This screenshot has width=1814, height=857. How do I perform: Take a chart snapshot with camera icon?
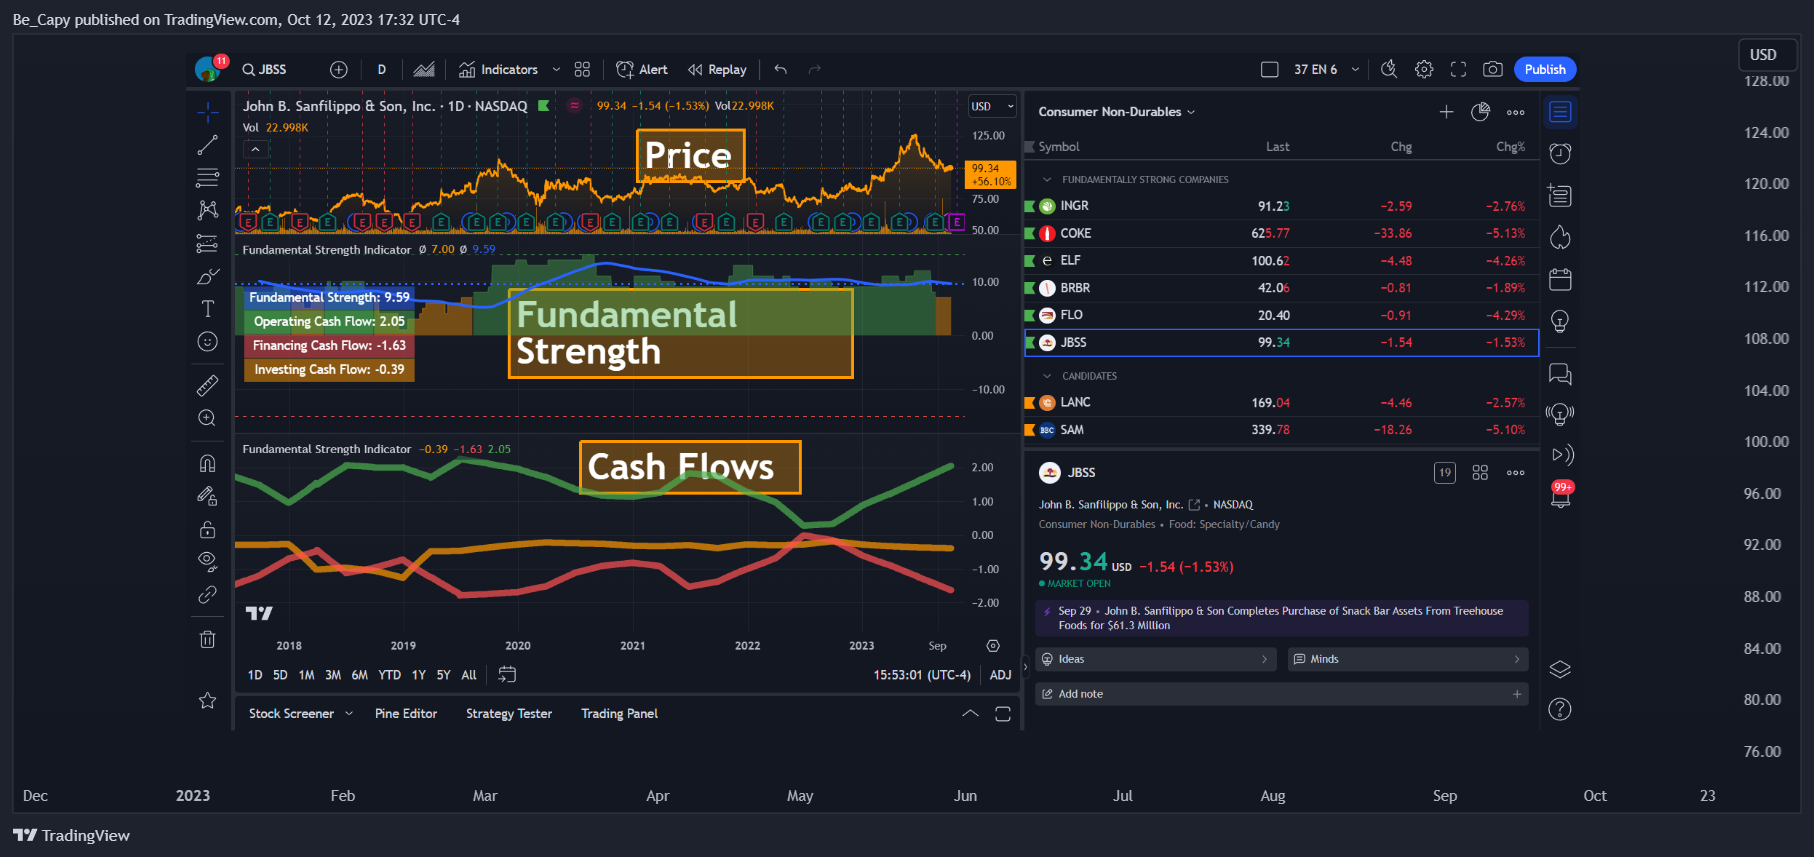pos(1492,69)
